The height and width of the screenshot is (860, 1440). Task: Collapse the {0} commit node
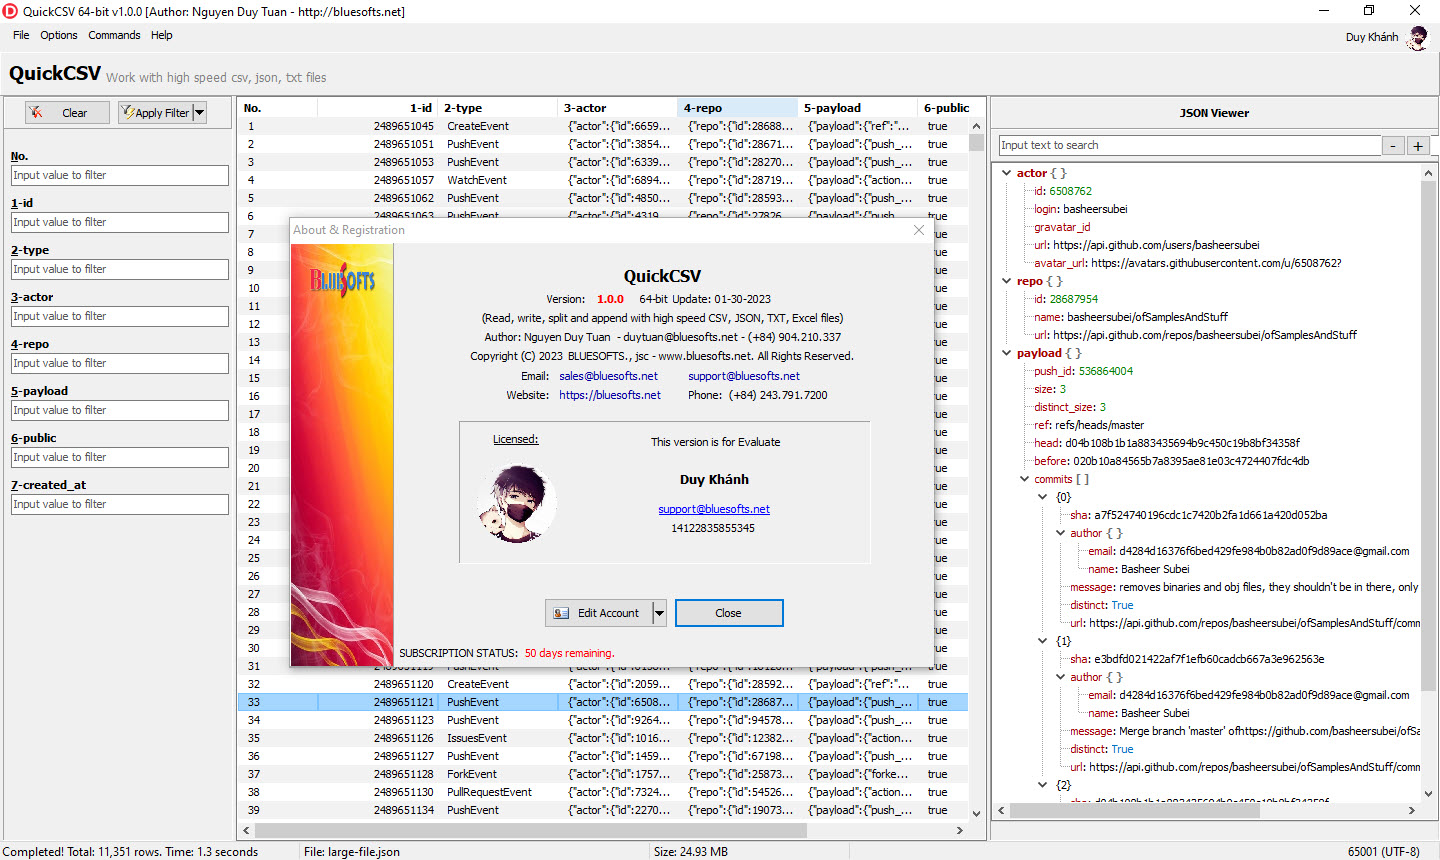click(x=1043, y=497)
